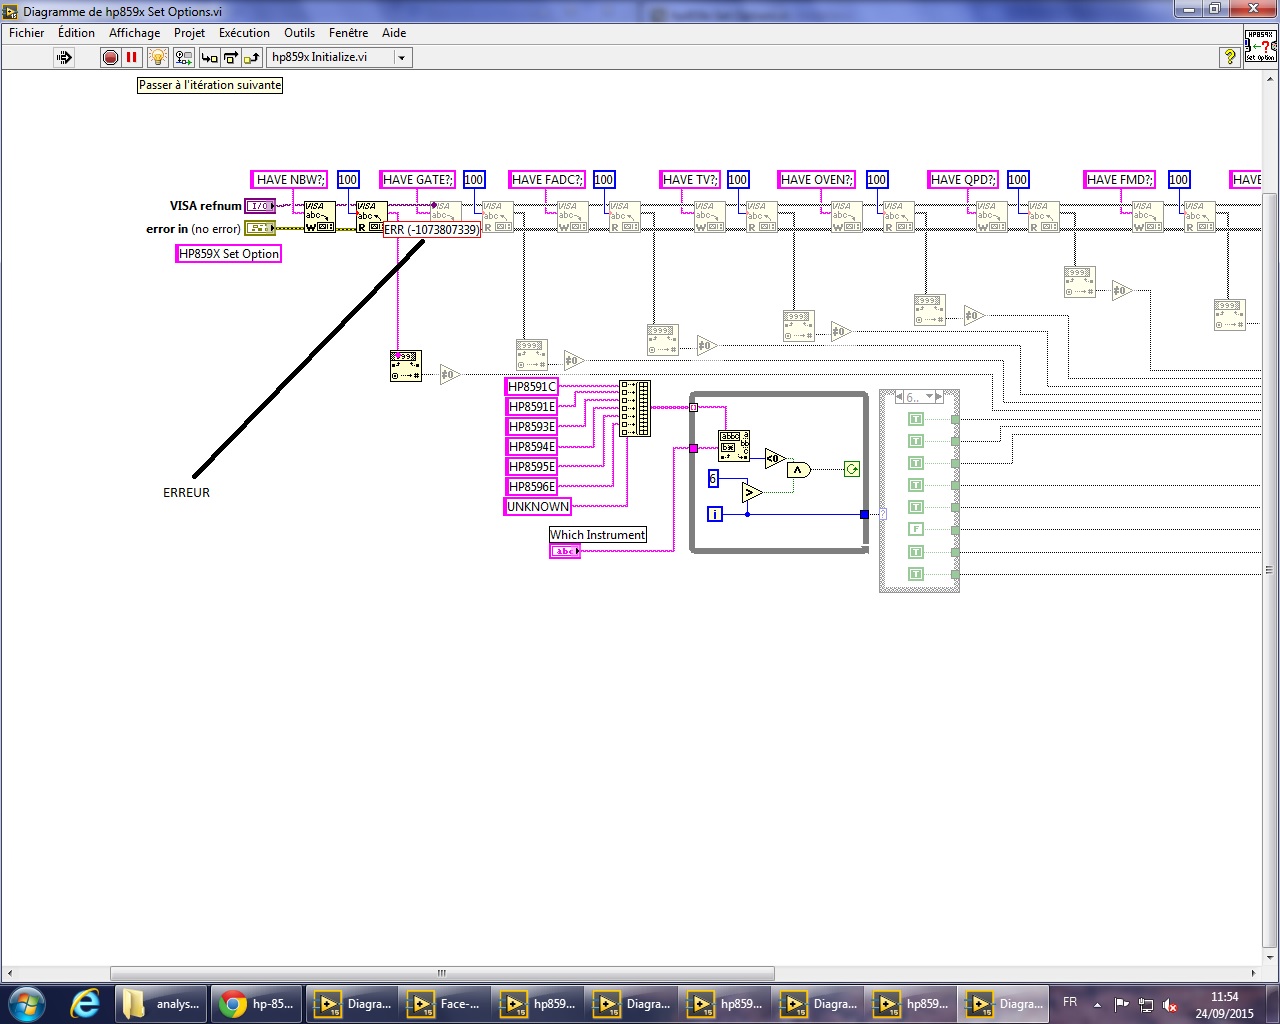Toggle retain wire values button
Screen dimensions: 1280x1024
click(183, 57)
